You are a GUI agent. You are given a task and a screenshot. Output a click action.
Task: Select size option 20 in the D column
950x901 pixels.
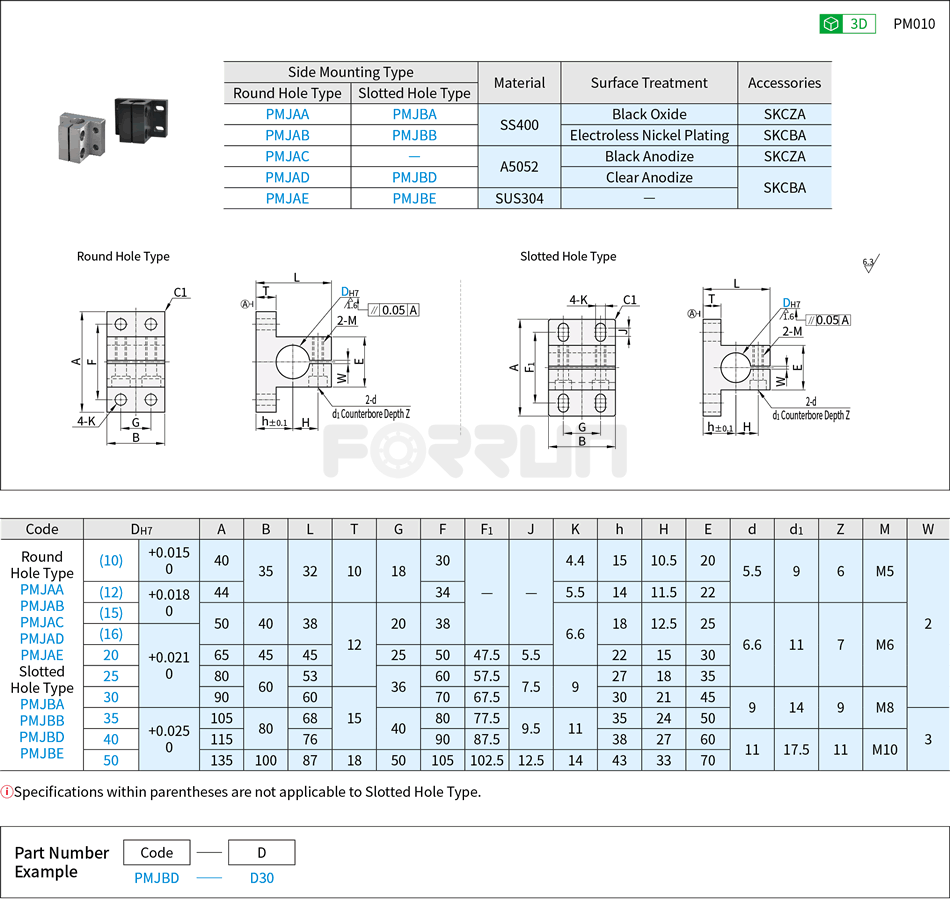click(x=110, y=655)
